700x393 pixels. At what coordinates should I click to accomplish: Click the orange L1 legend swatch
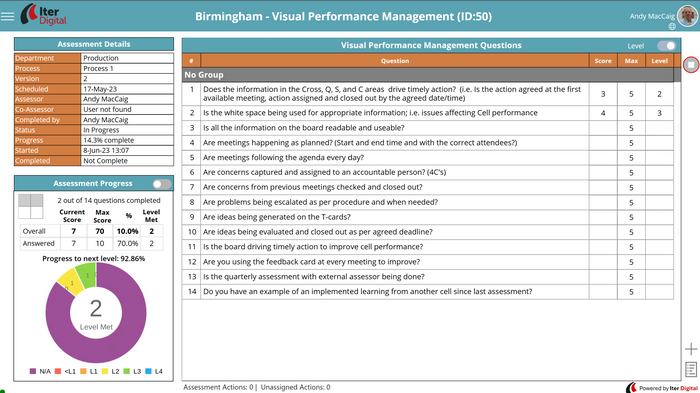click(x=83, y=371)
